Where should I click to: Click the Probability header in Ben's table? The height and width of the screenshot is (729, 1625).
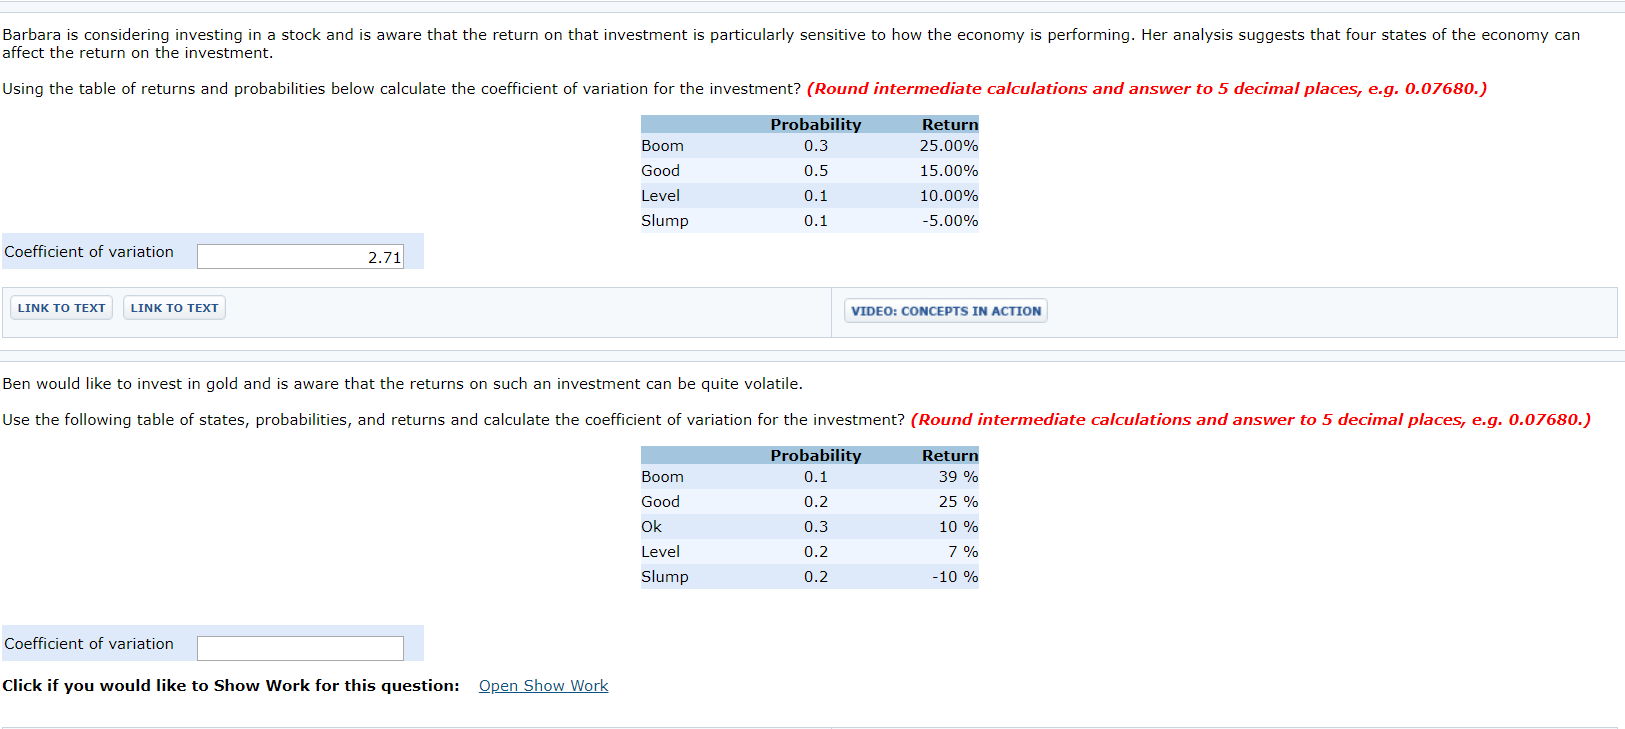[815, 455]
